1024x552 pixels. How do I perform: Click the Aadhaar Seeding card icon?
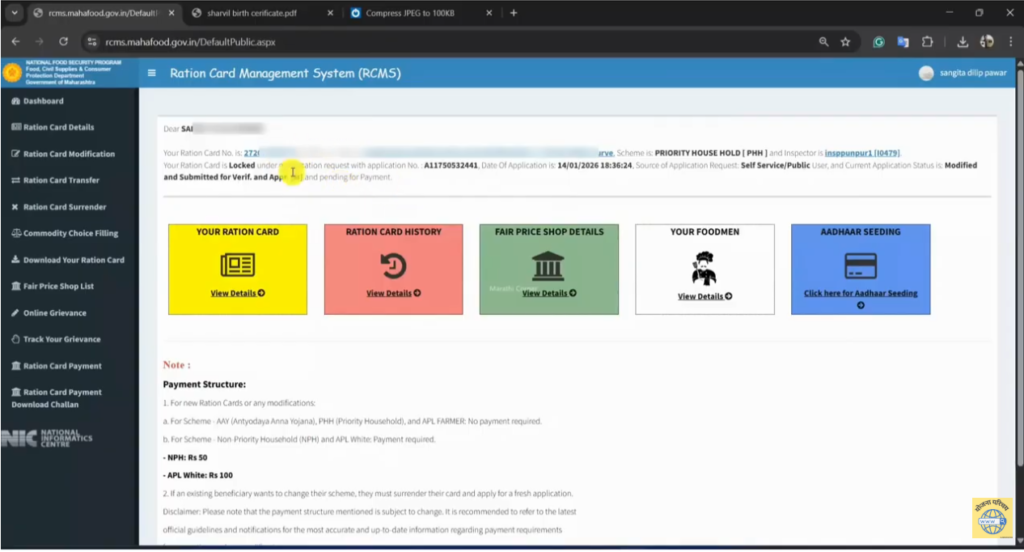coord(860,265)
